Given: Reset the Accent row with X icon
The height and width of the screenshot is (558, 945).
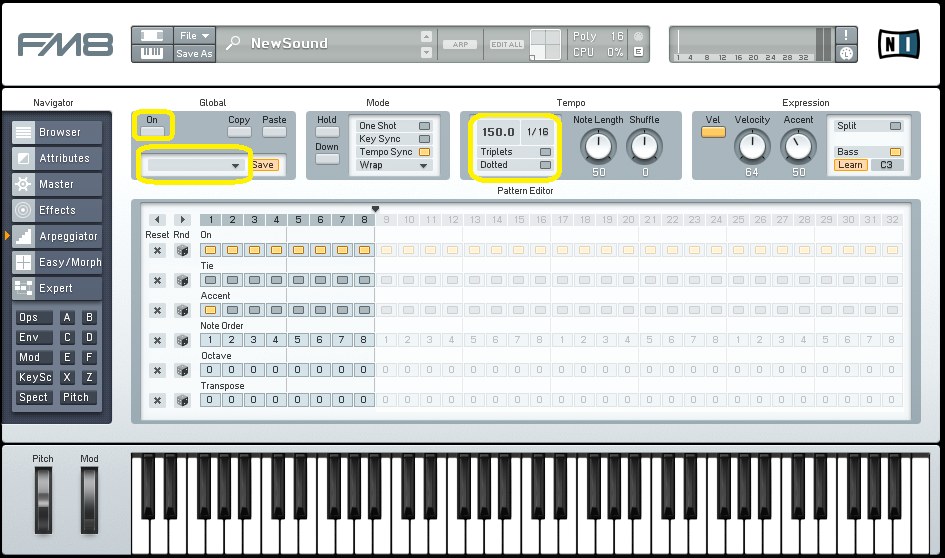Looking at the screenshot, I should point(157,310).
